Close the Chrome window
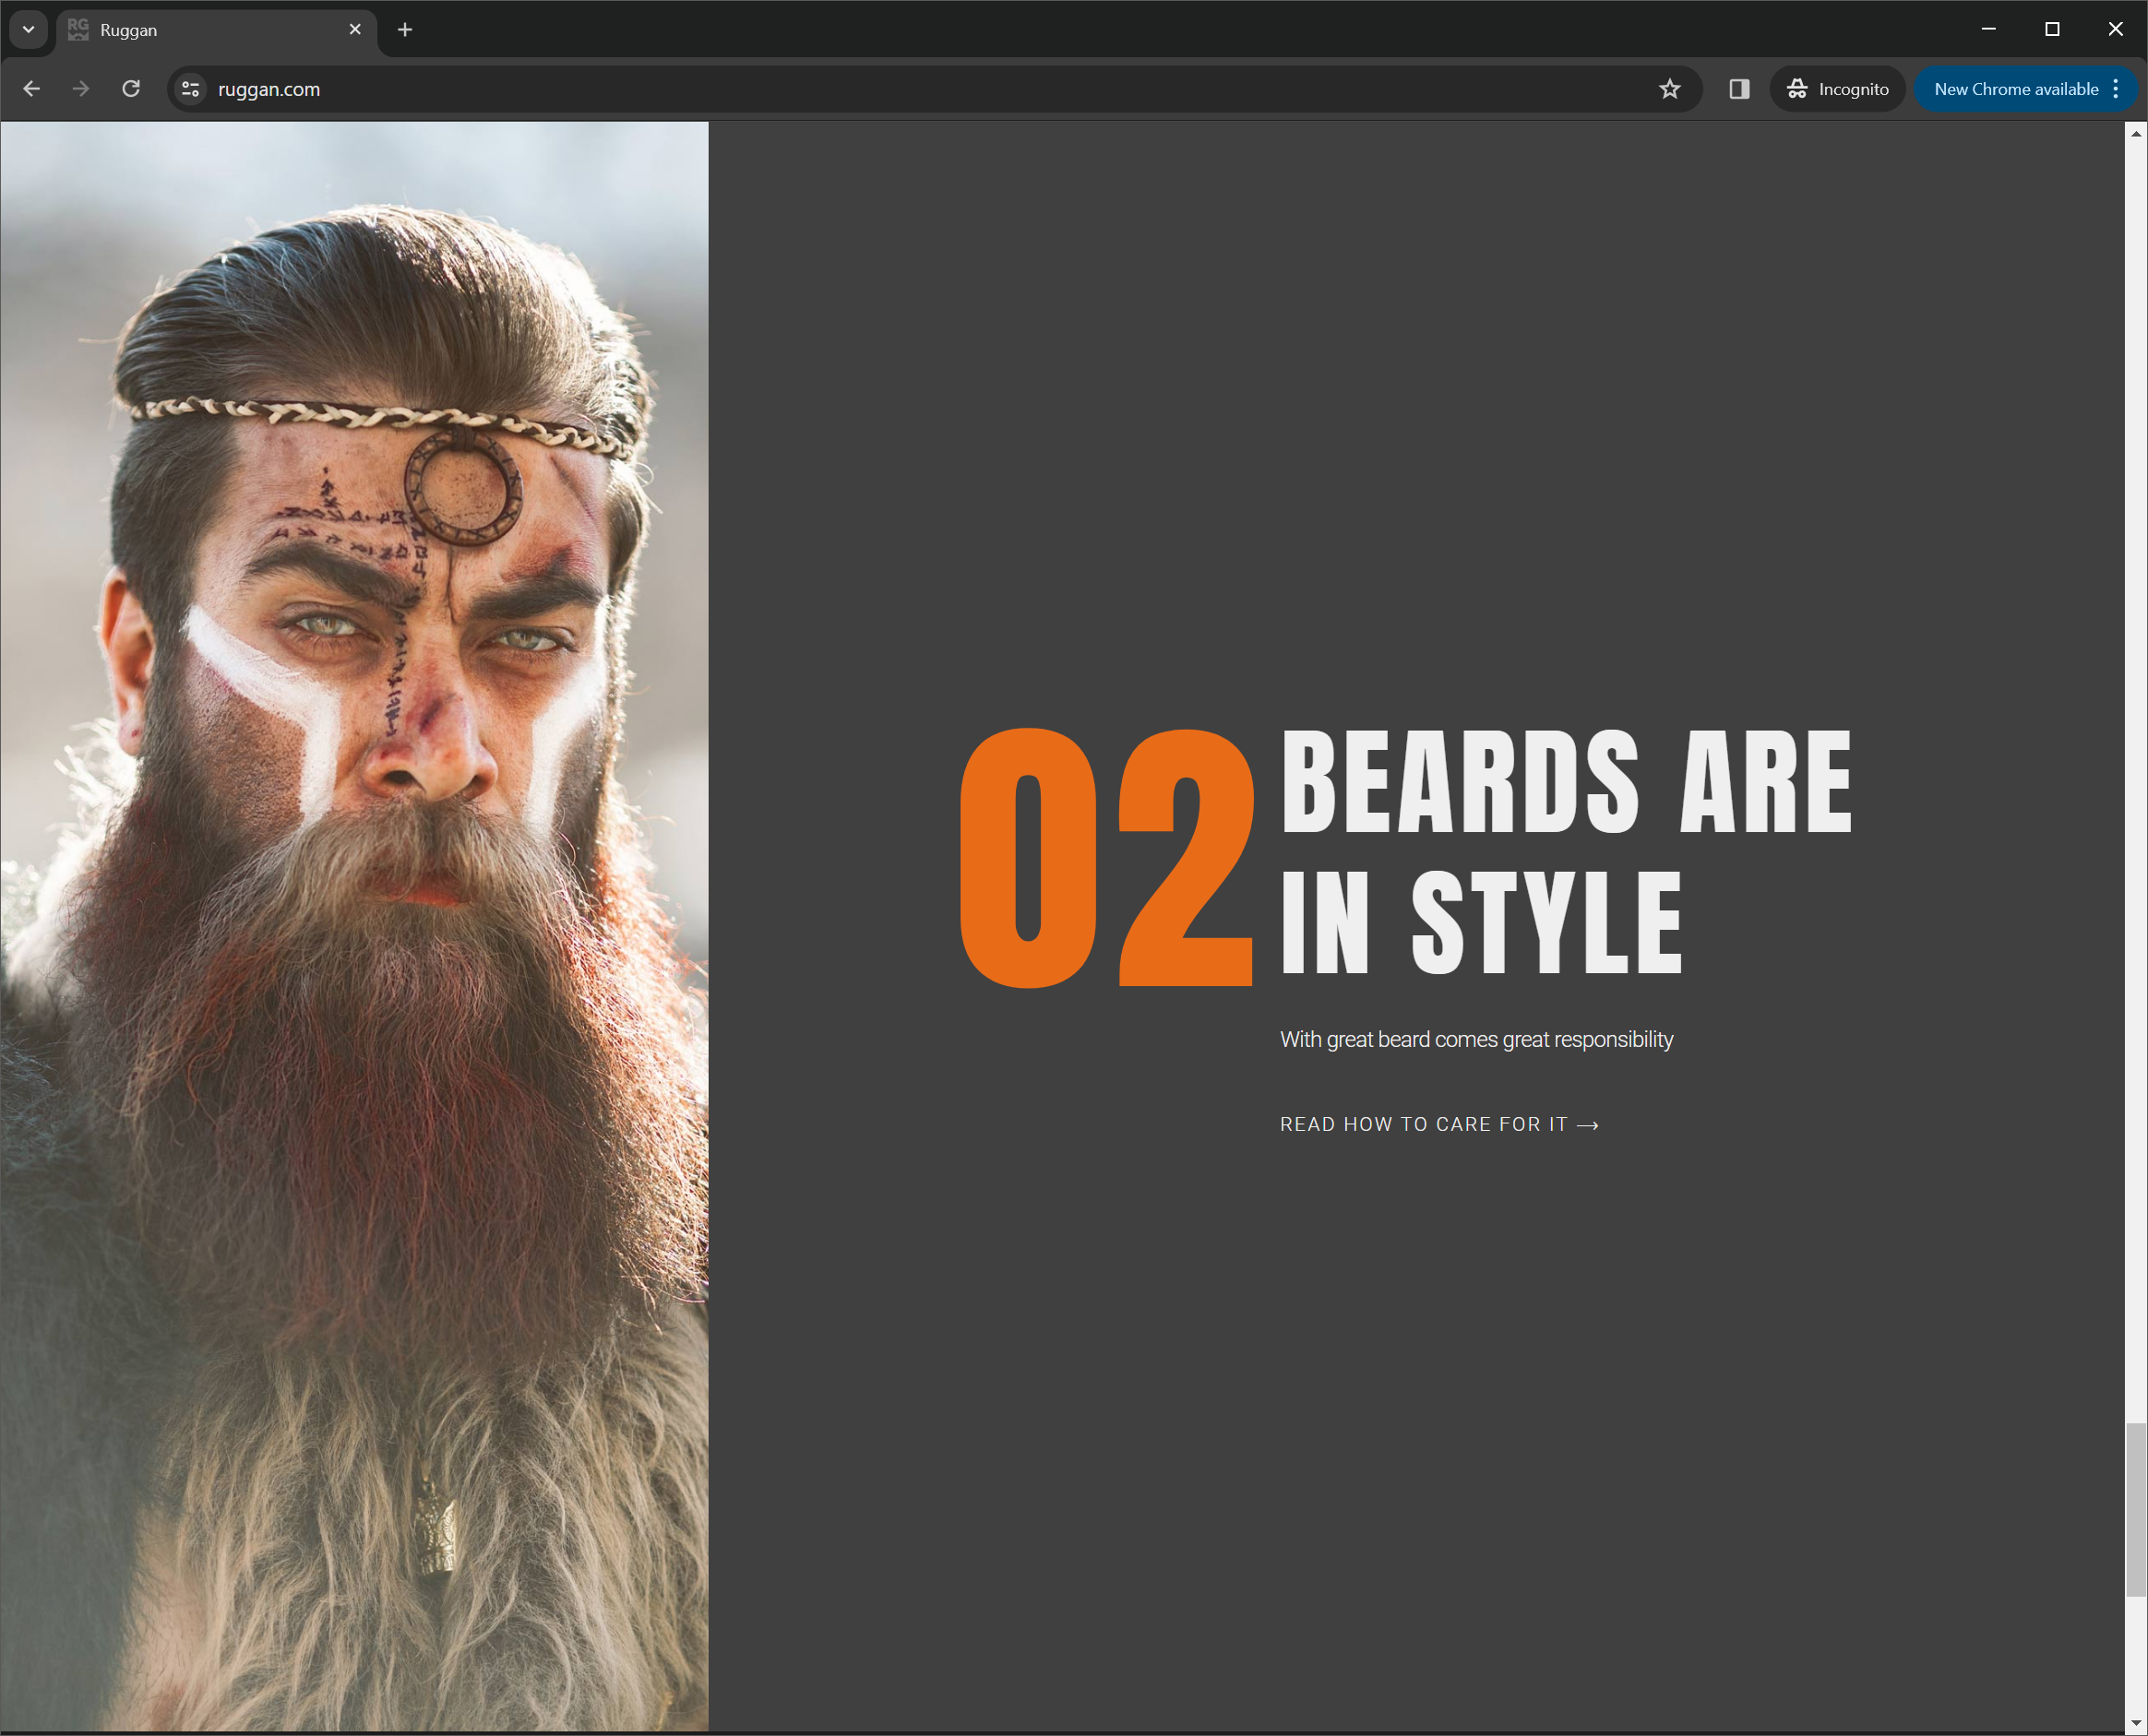 (2116, 29)
